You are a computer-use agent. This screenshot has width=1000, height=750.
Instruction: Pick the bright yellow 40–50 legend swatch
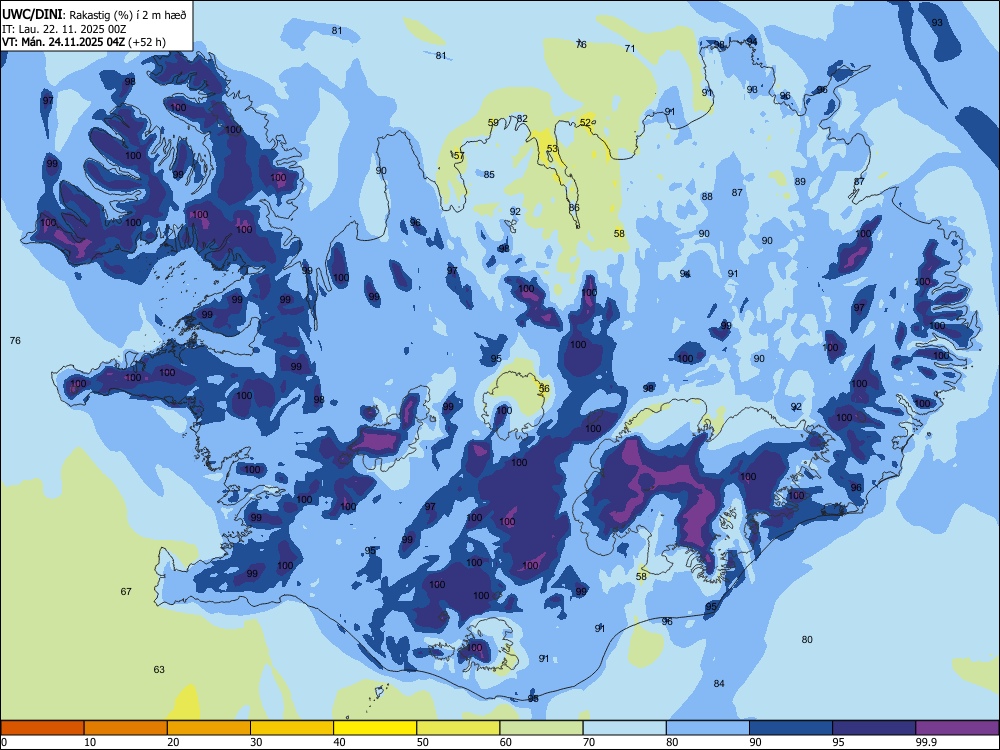pos(375,728)
